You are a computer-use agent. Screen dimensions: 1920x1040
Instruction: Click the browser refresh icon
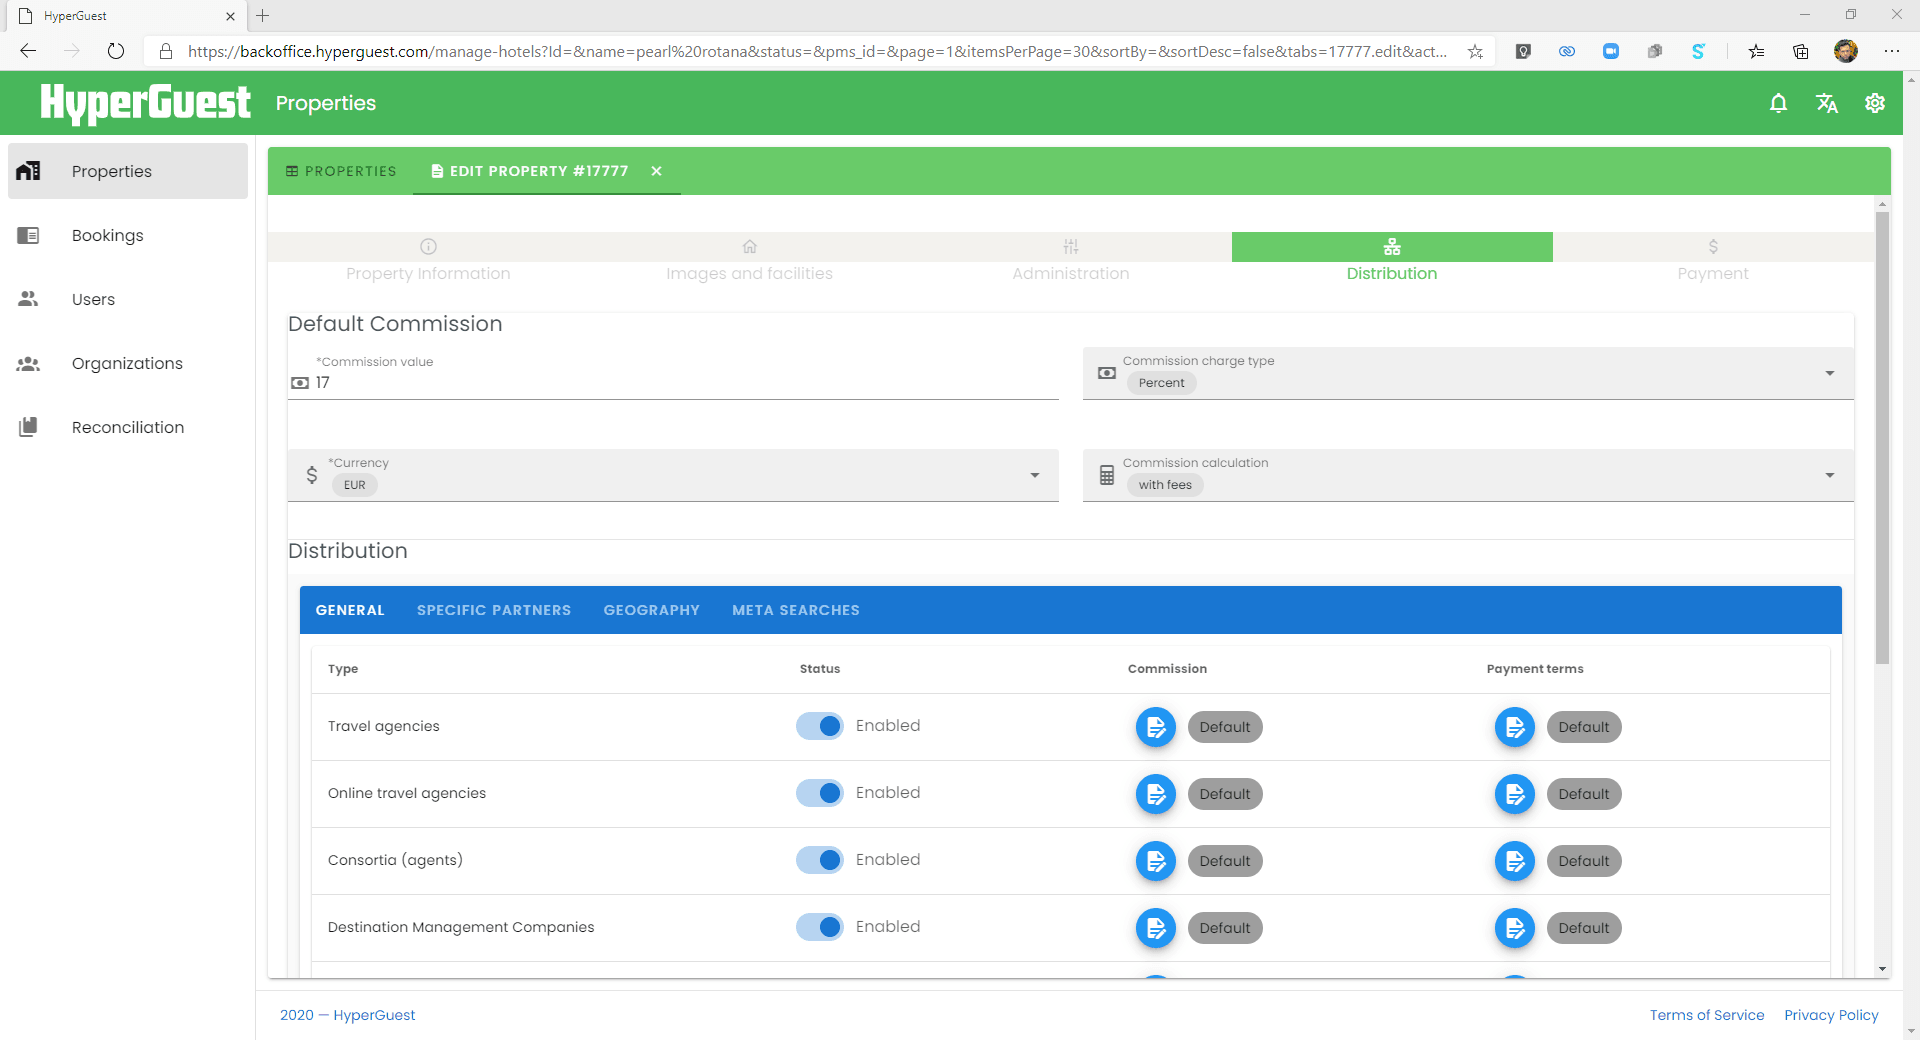click(116, 51)
